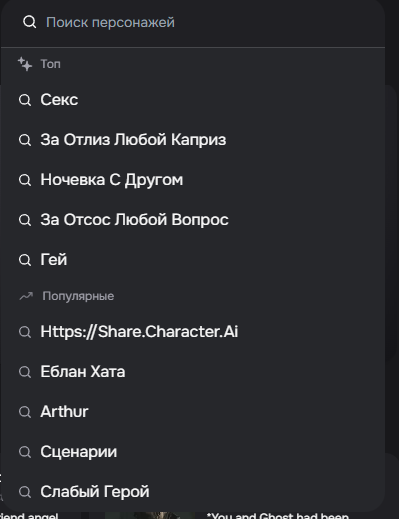Click the sparkle icon beside "Топ"
Viewport: 399px width, 519px height.
click(25, 64)
